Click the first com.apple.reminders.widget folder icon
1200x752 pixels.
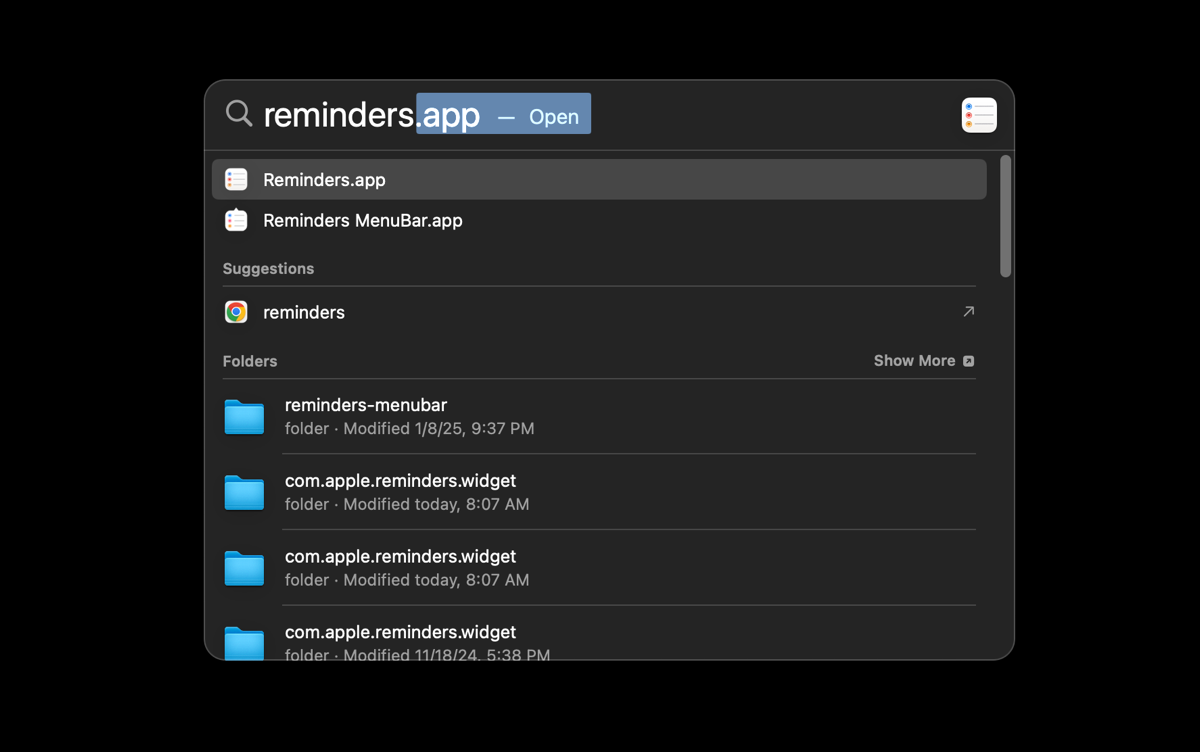[x=244, y=492]
